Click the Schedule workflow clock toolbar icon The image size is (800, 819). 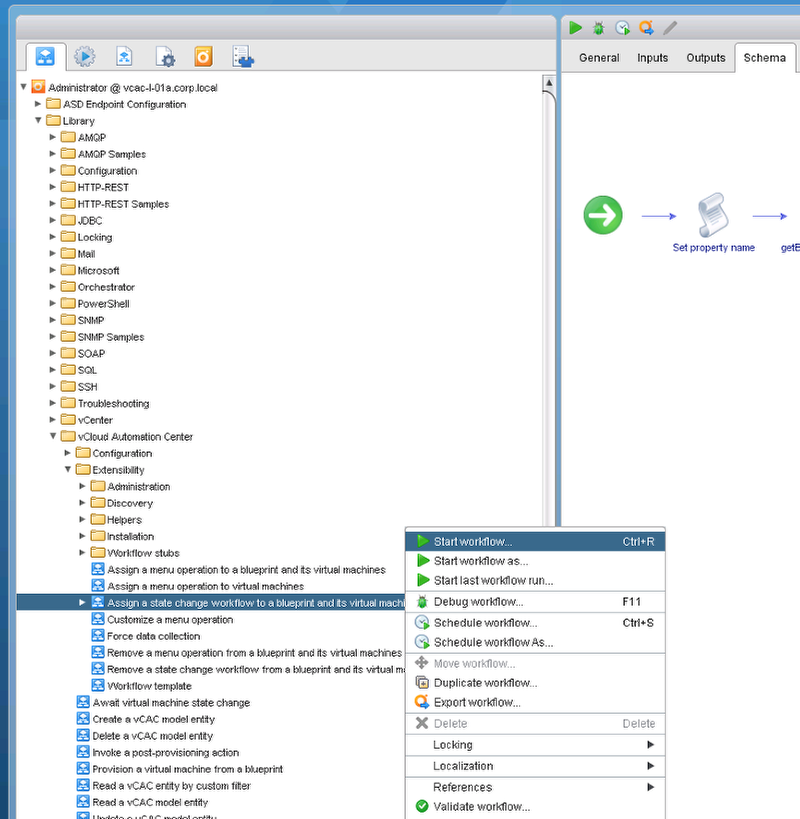click(622, 28)
